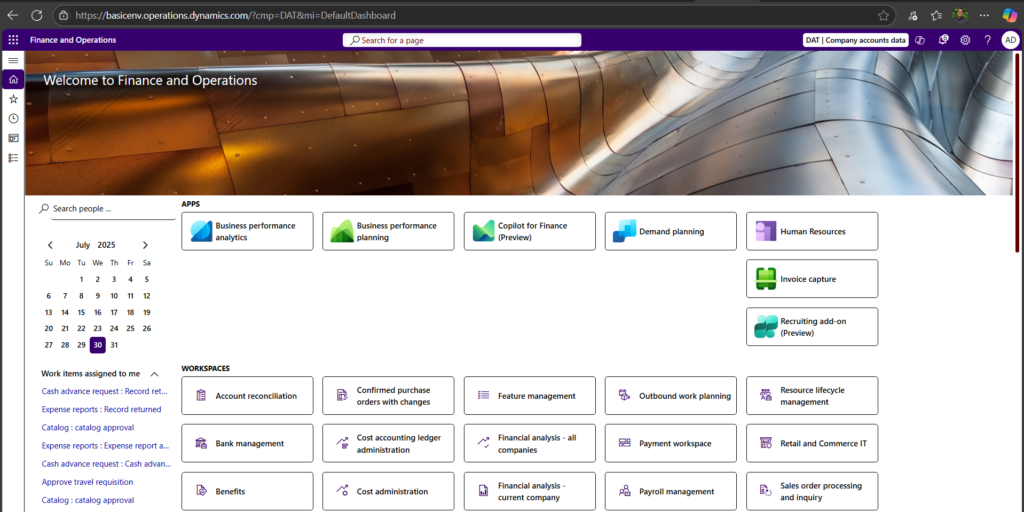Open the app launcher waffle icon

pyautogui.click(x=13, y=40)
